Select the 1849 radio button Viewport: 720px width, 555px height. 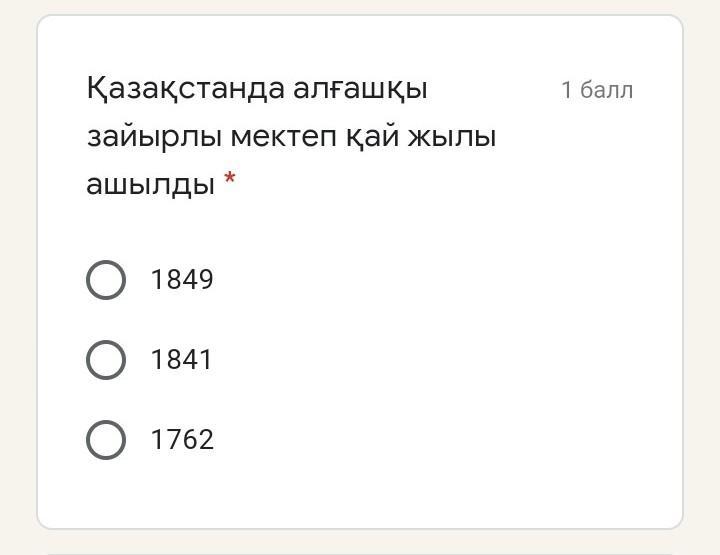(x=106, y=280)
